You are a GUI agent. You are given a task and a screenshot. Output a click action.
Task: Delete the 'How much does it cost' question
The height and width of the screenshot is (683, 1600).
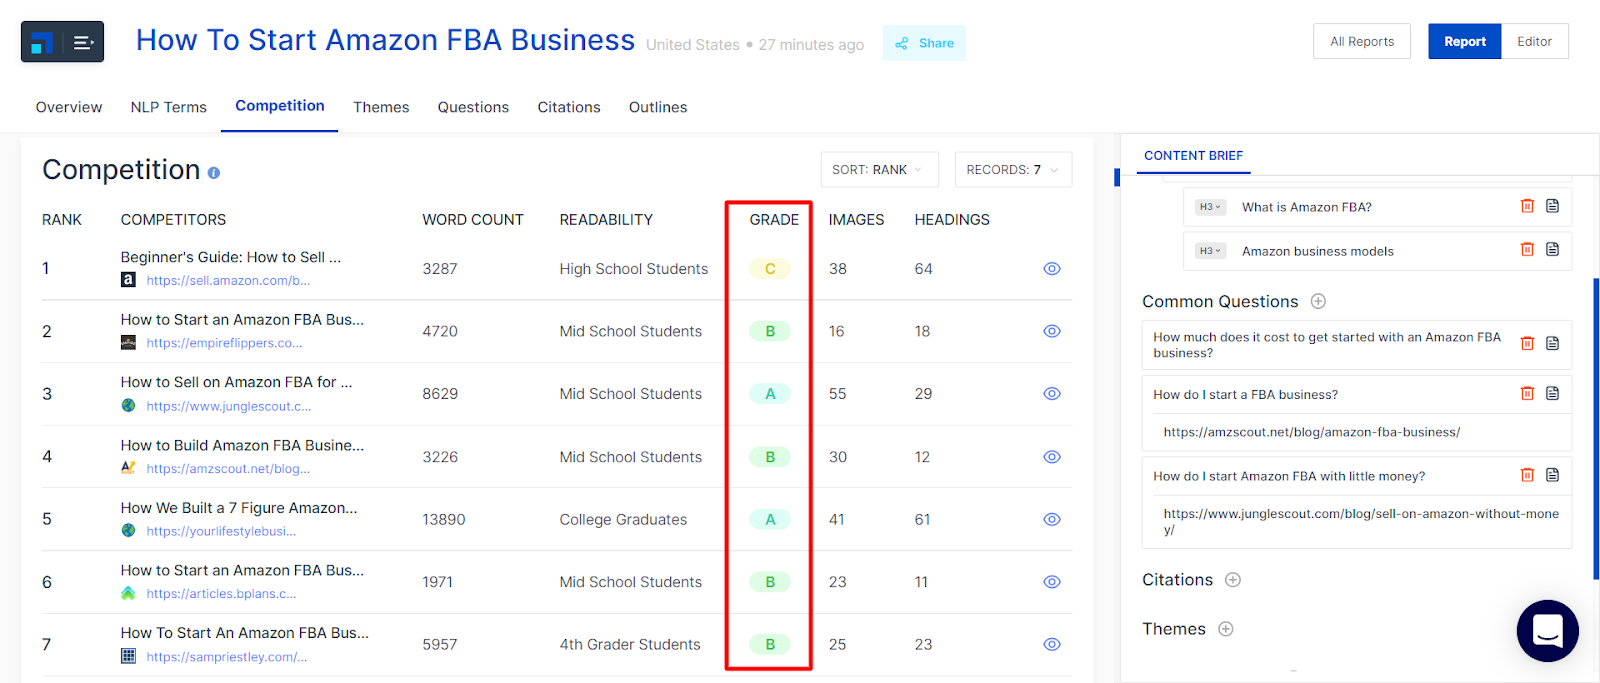pos(1527,343)
